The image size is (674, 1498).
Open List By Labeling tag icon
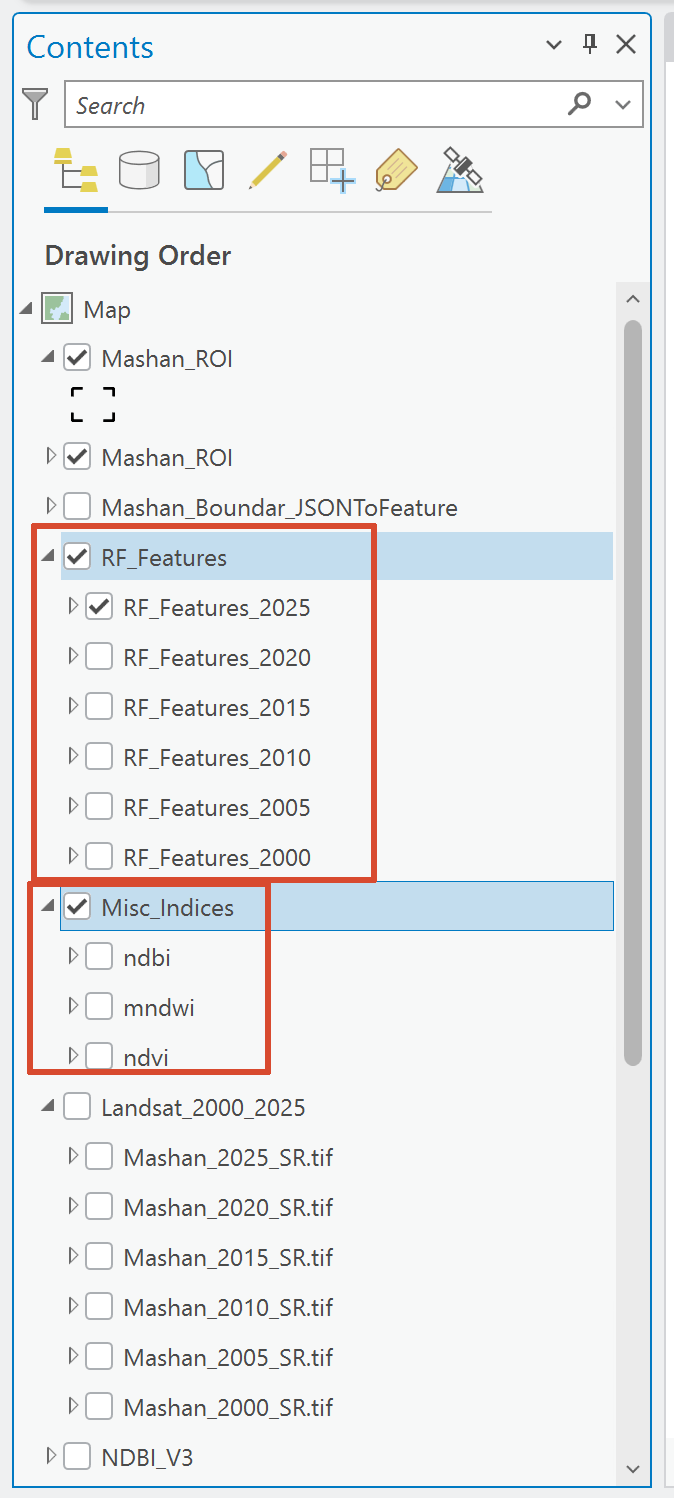coord(396,170)
